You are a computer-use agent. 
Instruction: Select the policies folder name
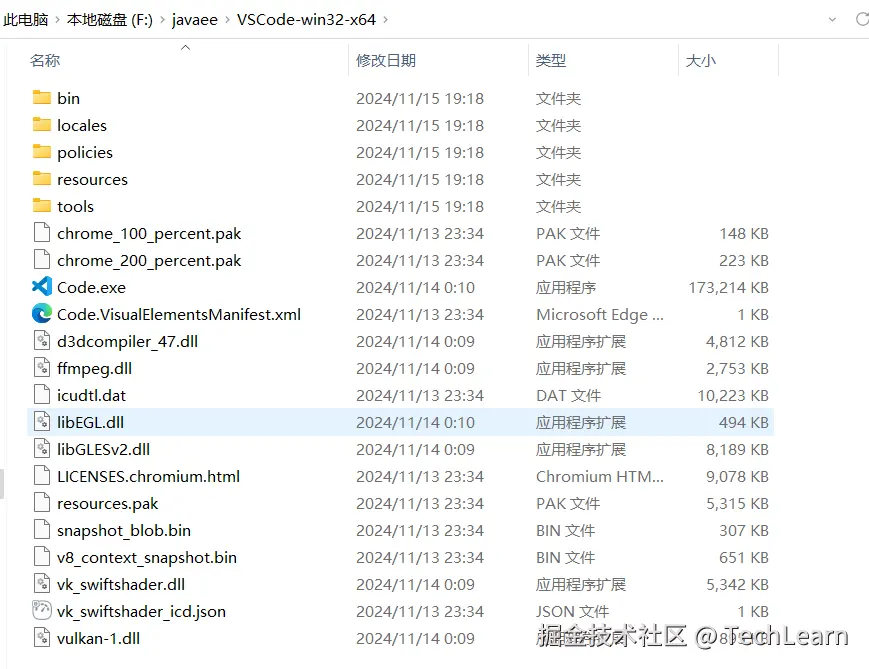pyautogui.click(x=85, y=152)
